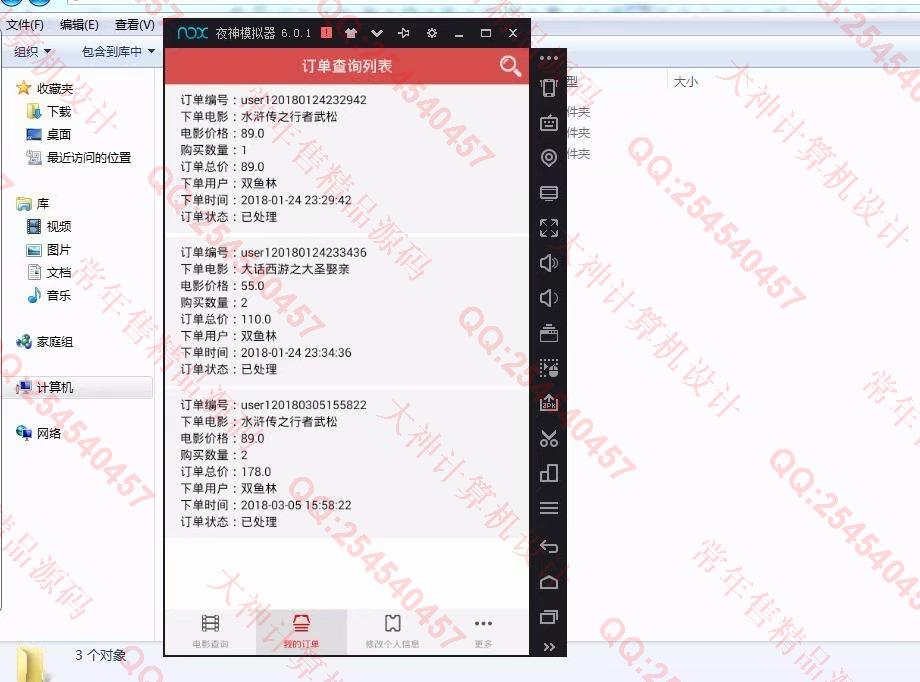This screenshot has width=920, height=682.
Task: Show recent apps icon in Nox sidebar
Action: 549,617
